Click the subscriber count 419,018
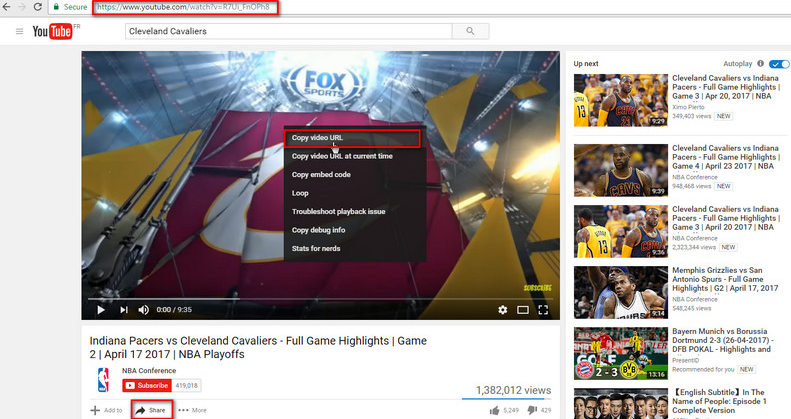 click(x=187, y=386)
